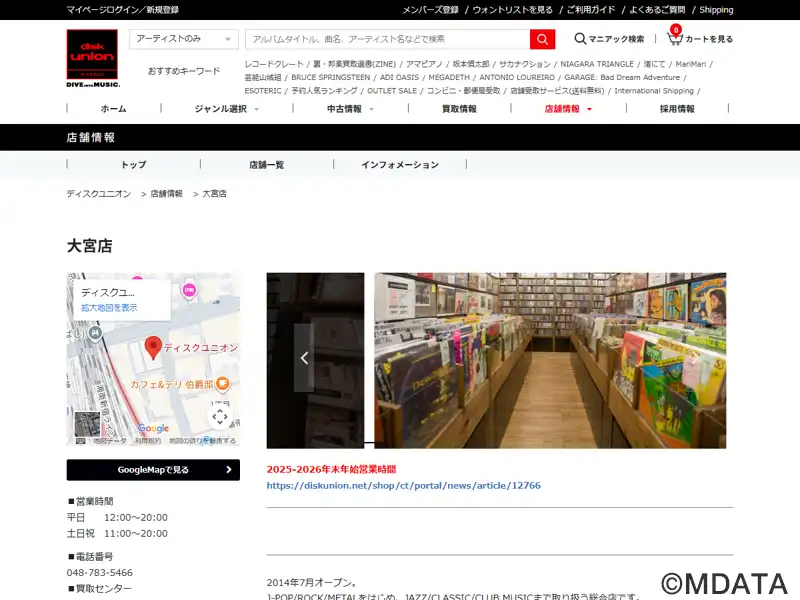
Task: Click NIAGARA TRIANGLE keyword link
Action: coord(597,64)
